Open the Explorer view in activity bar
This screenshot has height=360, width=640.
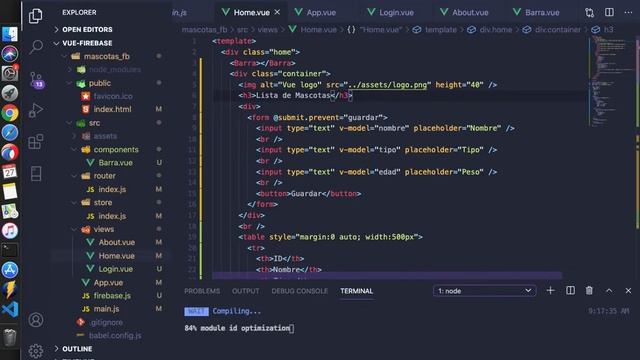click(36, 16)
